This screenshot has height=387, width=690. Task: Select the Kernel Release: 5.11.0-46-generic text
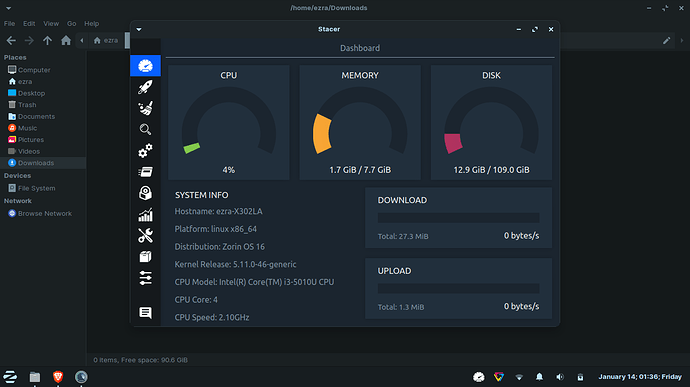235,264
